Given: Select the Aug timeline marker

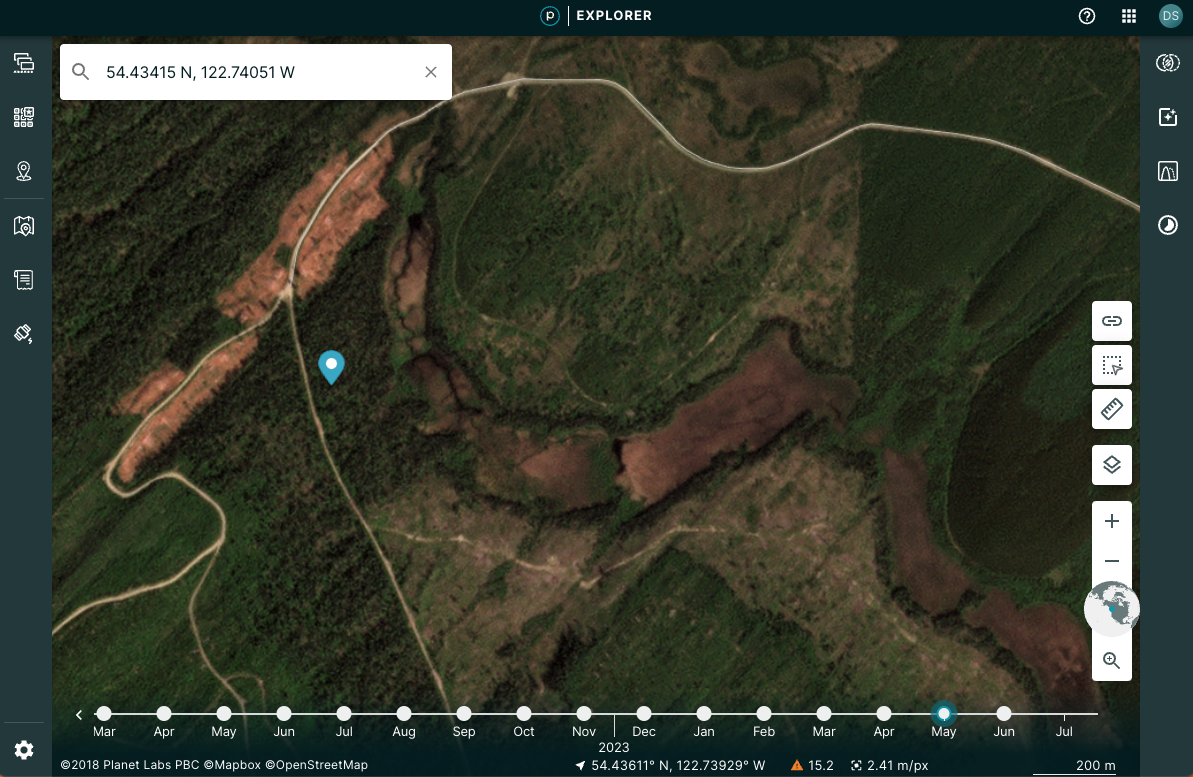Looking at the screenshot, I should point(404,713).
